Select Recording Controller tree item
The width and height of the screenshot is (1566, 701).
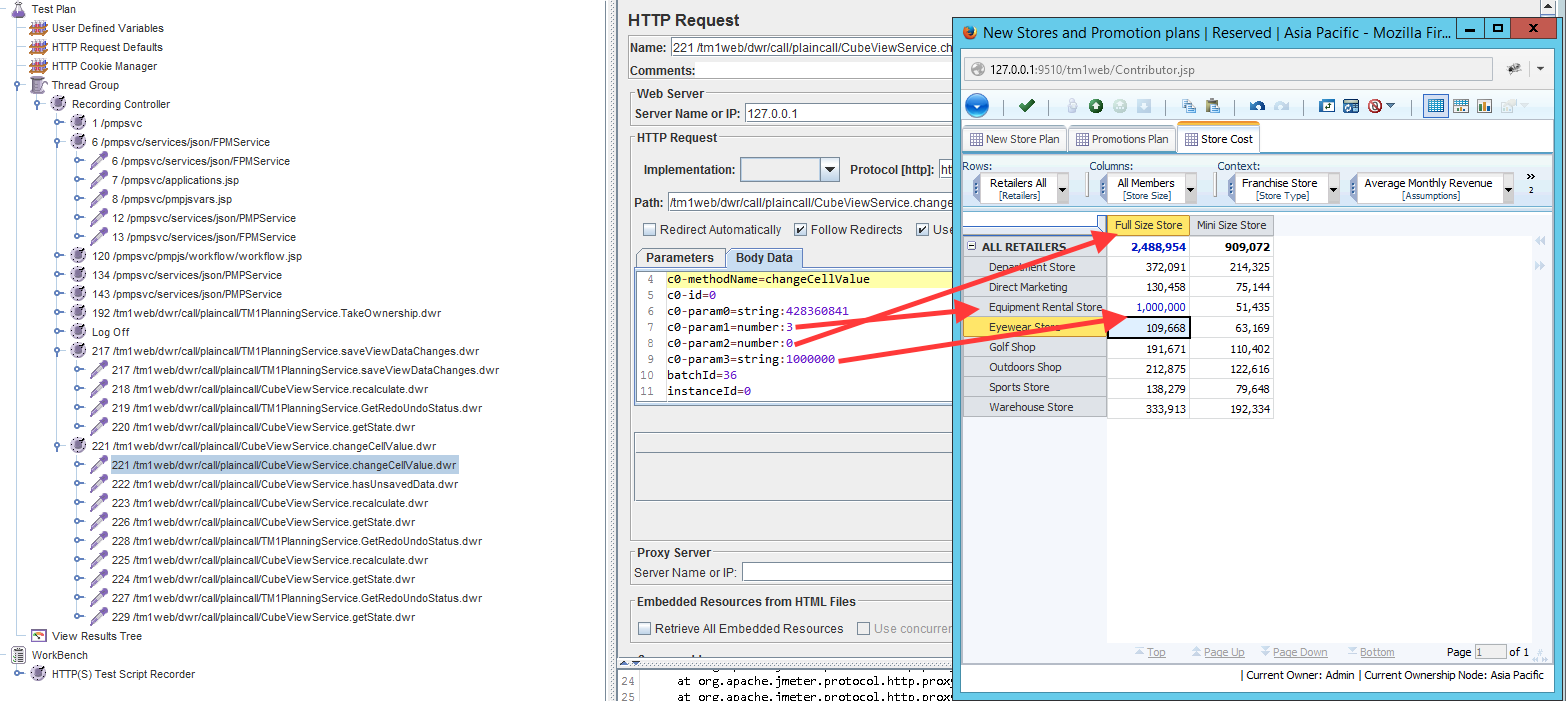tap(121, 104)
